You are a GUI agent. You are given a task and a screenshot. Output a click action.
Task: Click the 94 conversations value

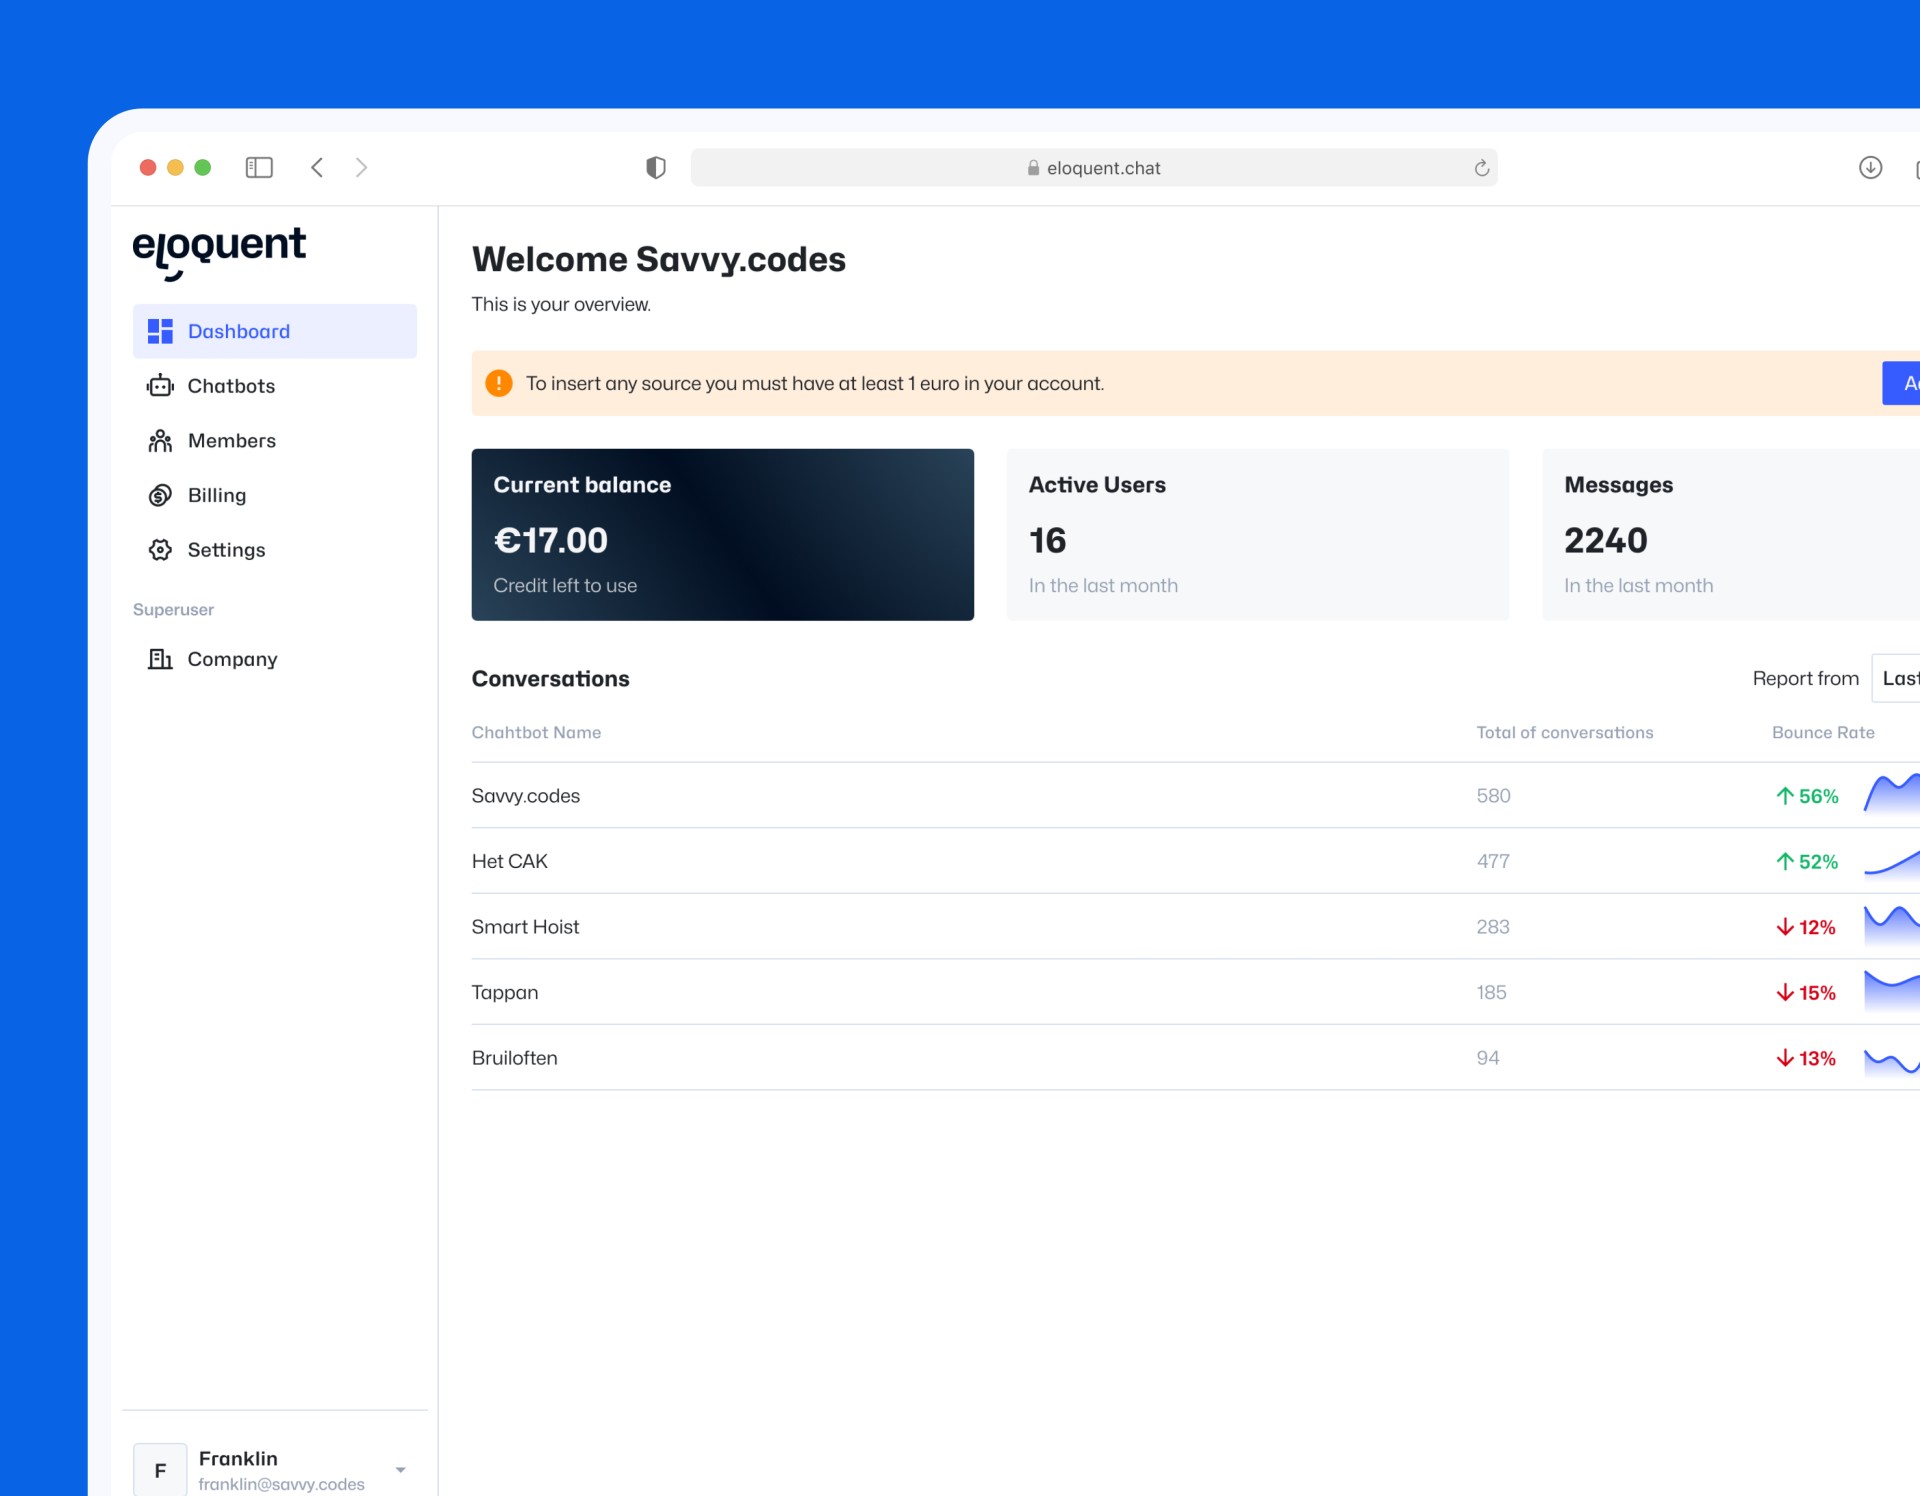click(x=1488, y=1058)
